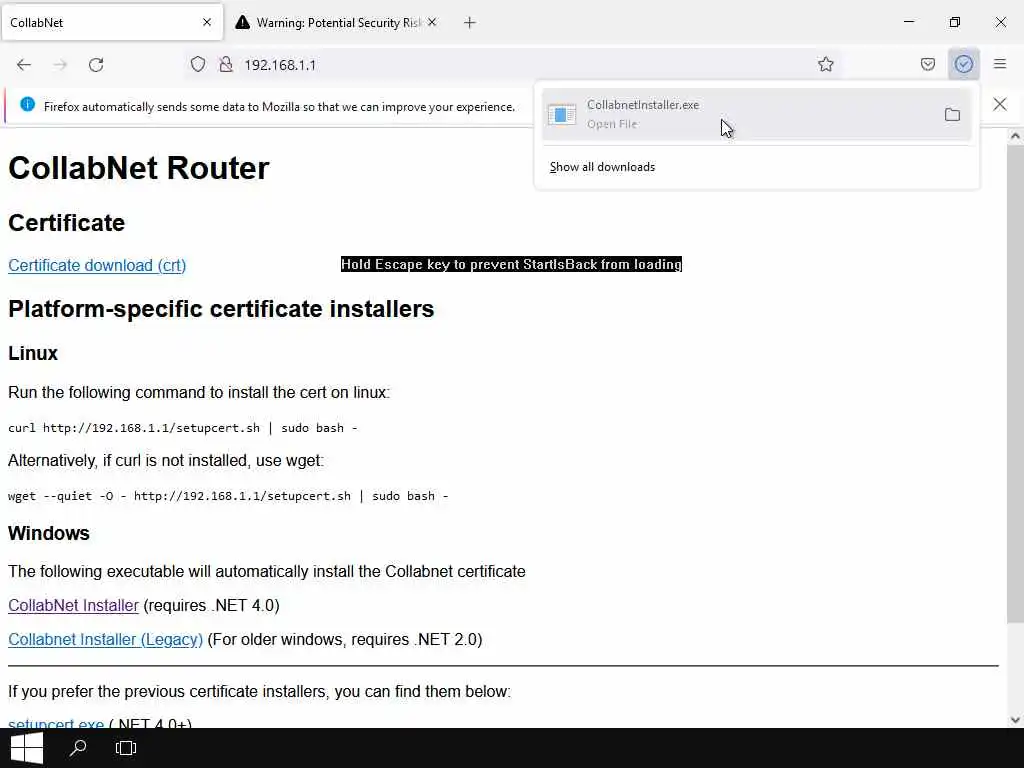Click Show all downloads

[602, 167]
